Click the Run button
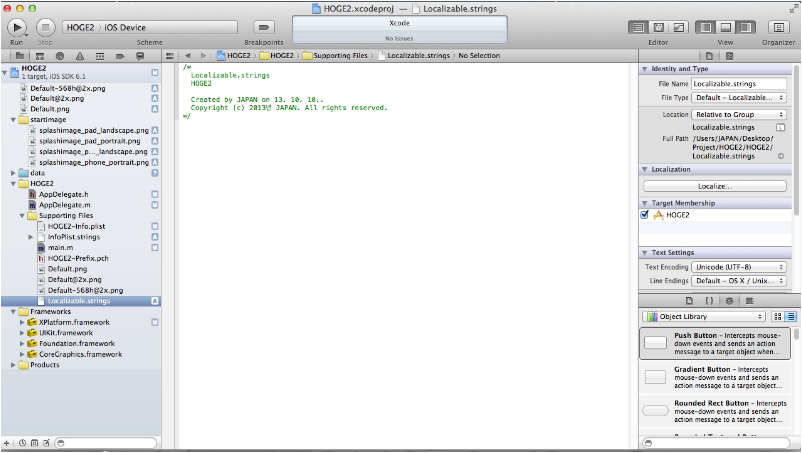 coord(17,28)
